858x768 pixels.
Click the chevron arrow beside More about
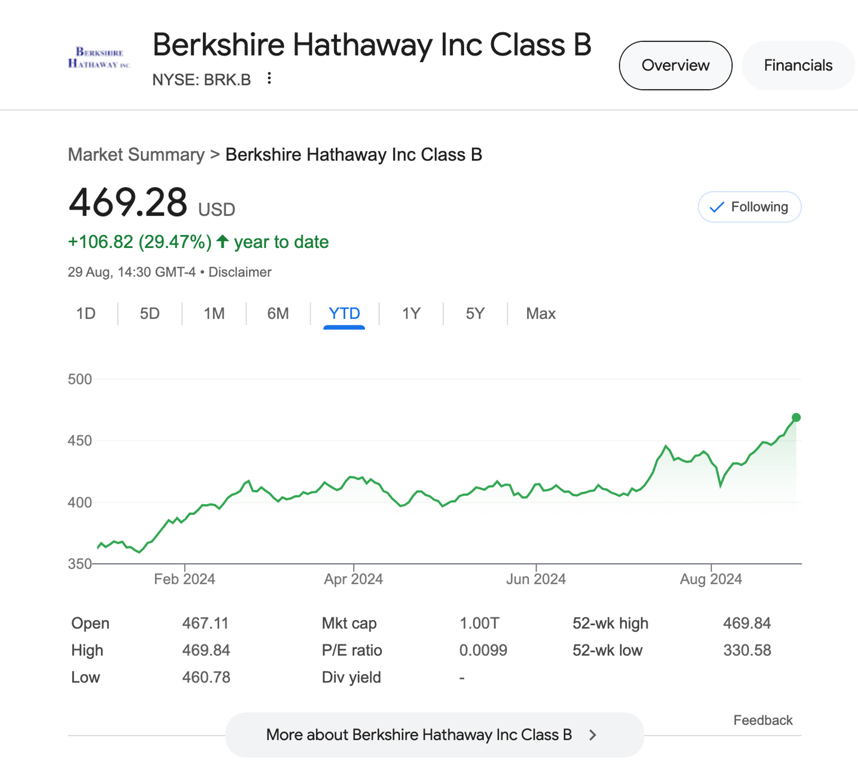593,735
